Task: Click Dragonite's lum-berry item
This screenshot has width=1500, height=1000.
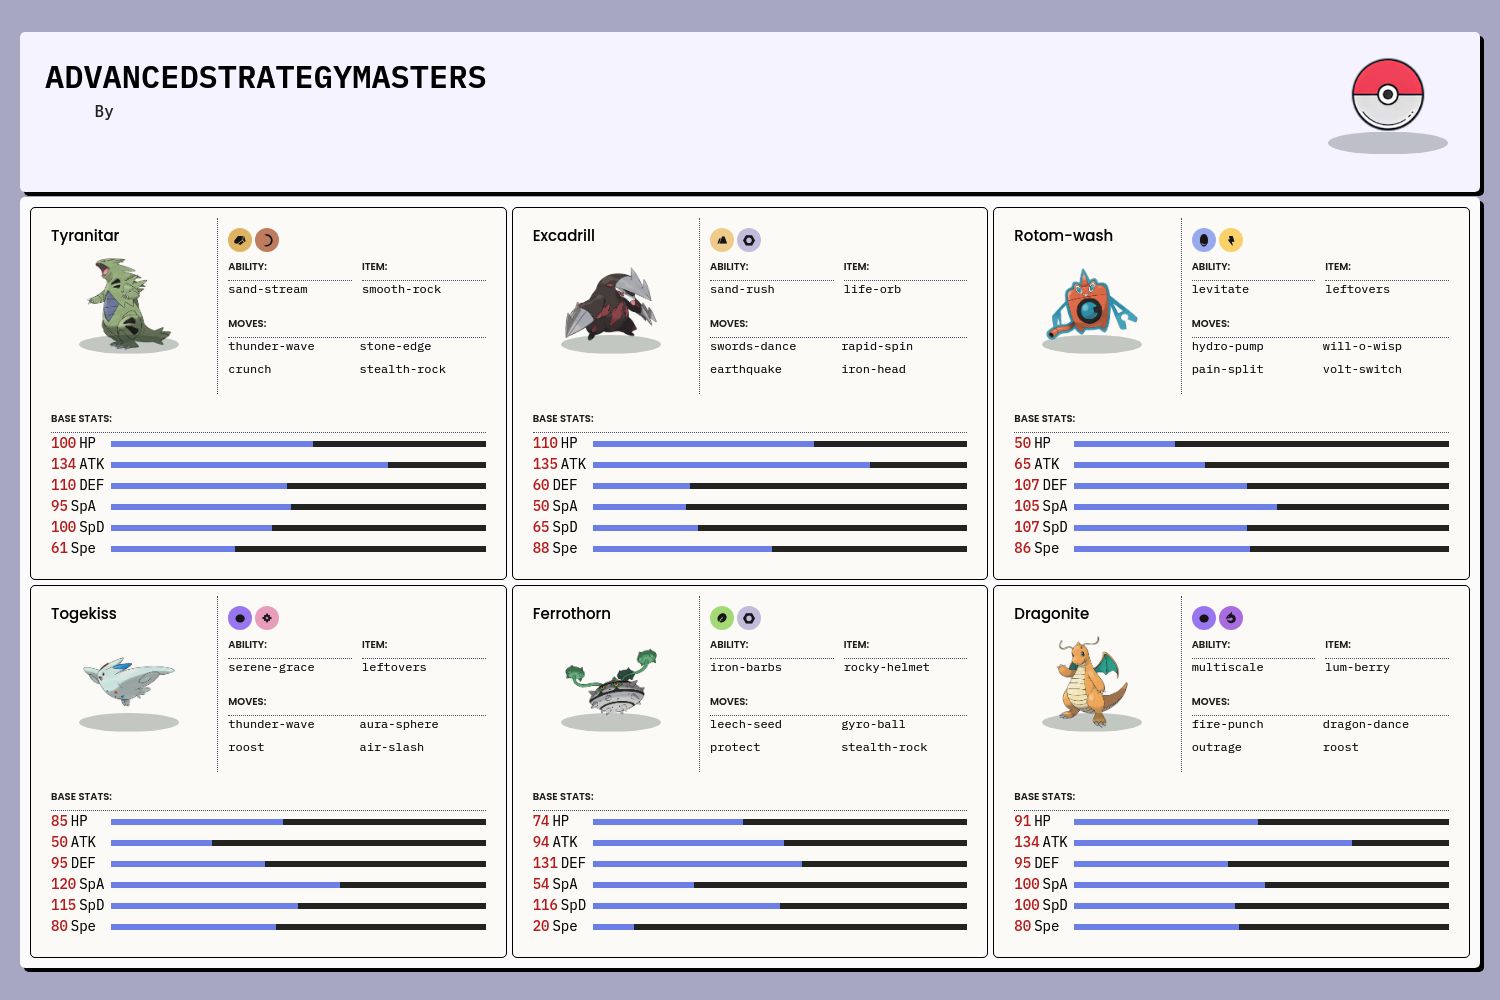Action: pos(1357,668)
